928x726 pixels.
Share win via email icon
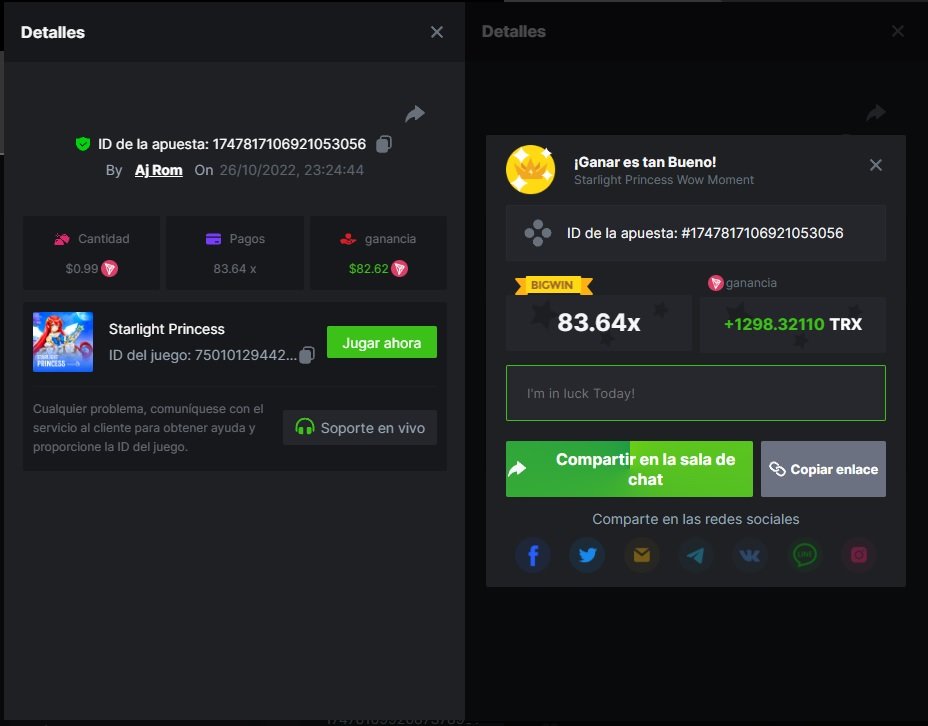click(x=641, y=556)
